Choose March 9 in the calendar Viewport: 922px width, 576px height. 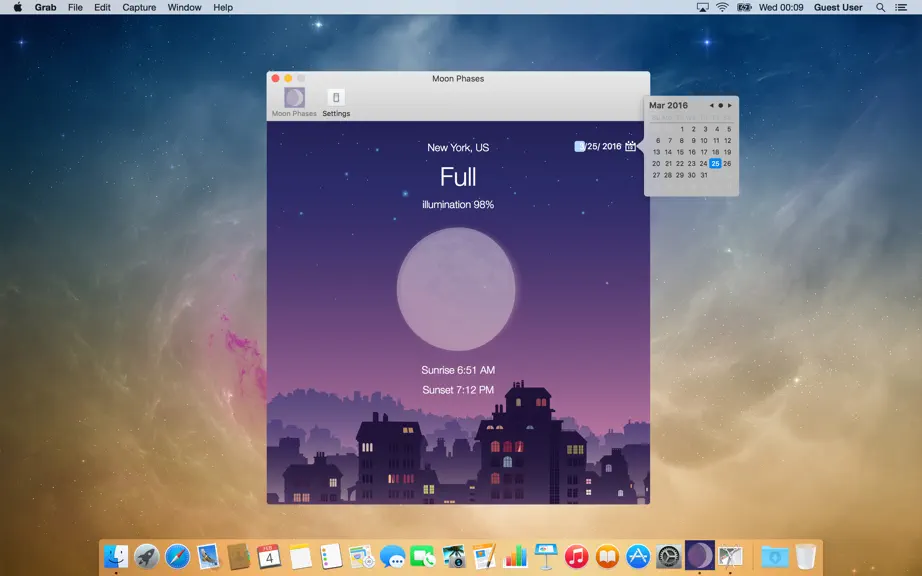tap(693, 140)
